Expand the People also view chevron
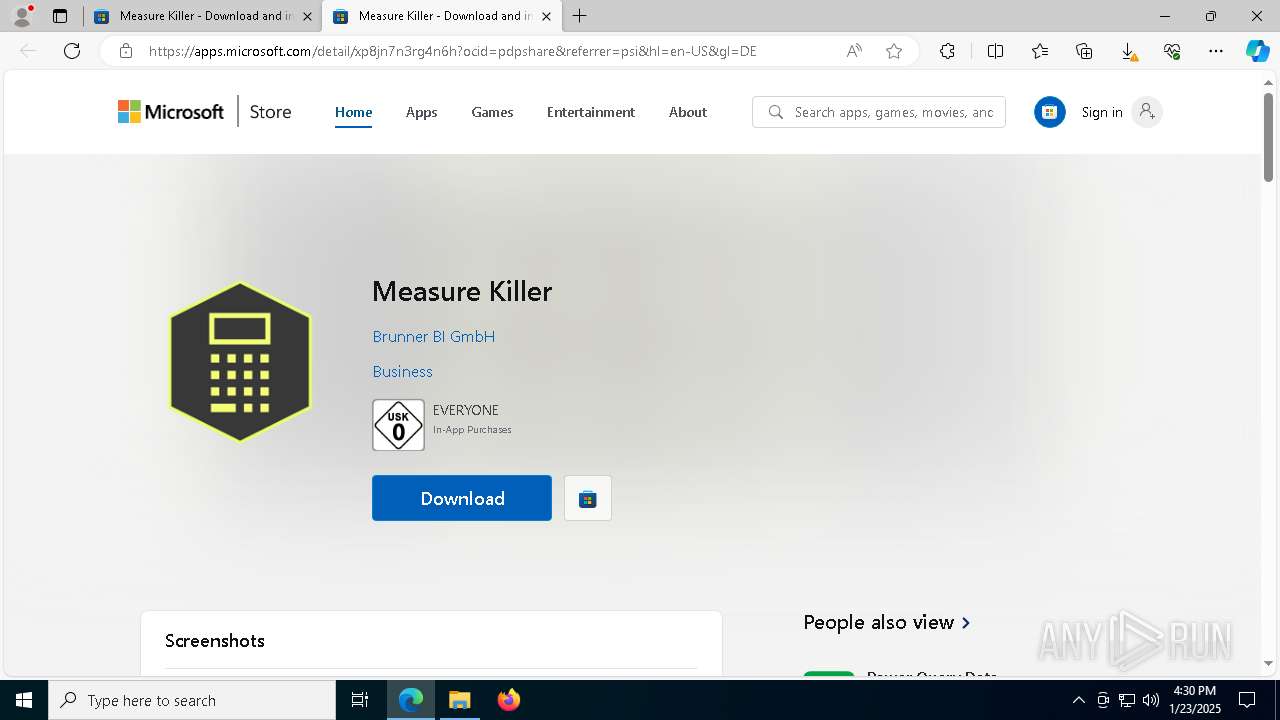 [966, 622]
